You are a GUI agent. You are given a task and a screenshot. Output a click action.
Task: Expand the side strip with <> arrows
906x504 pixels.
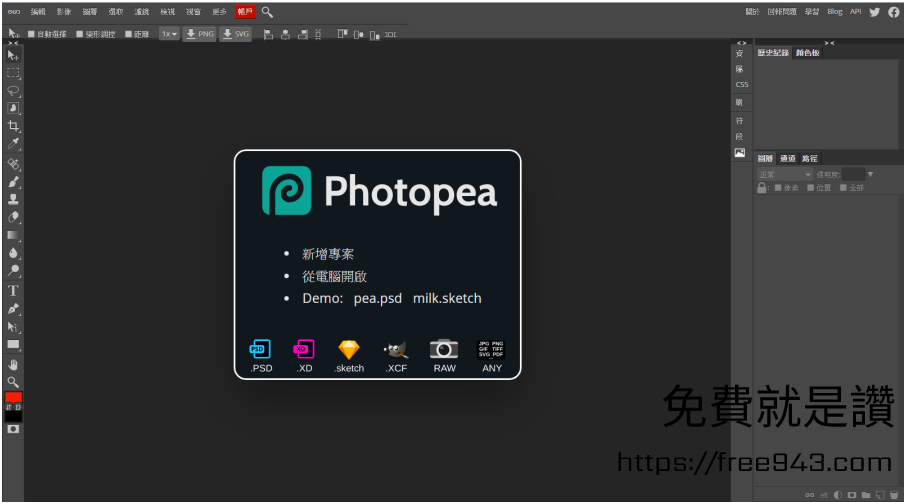(741, 43)
